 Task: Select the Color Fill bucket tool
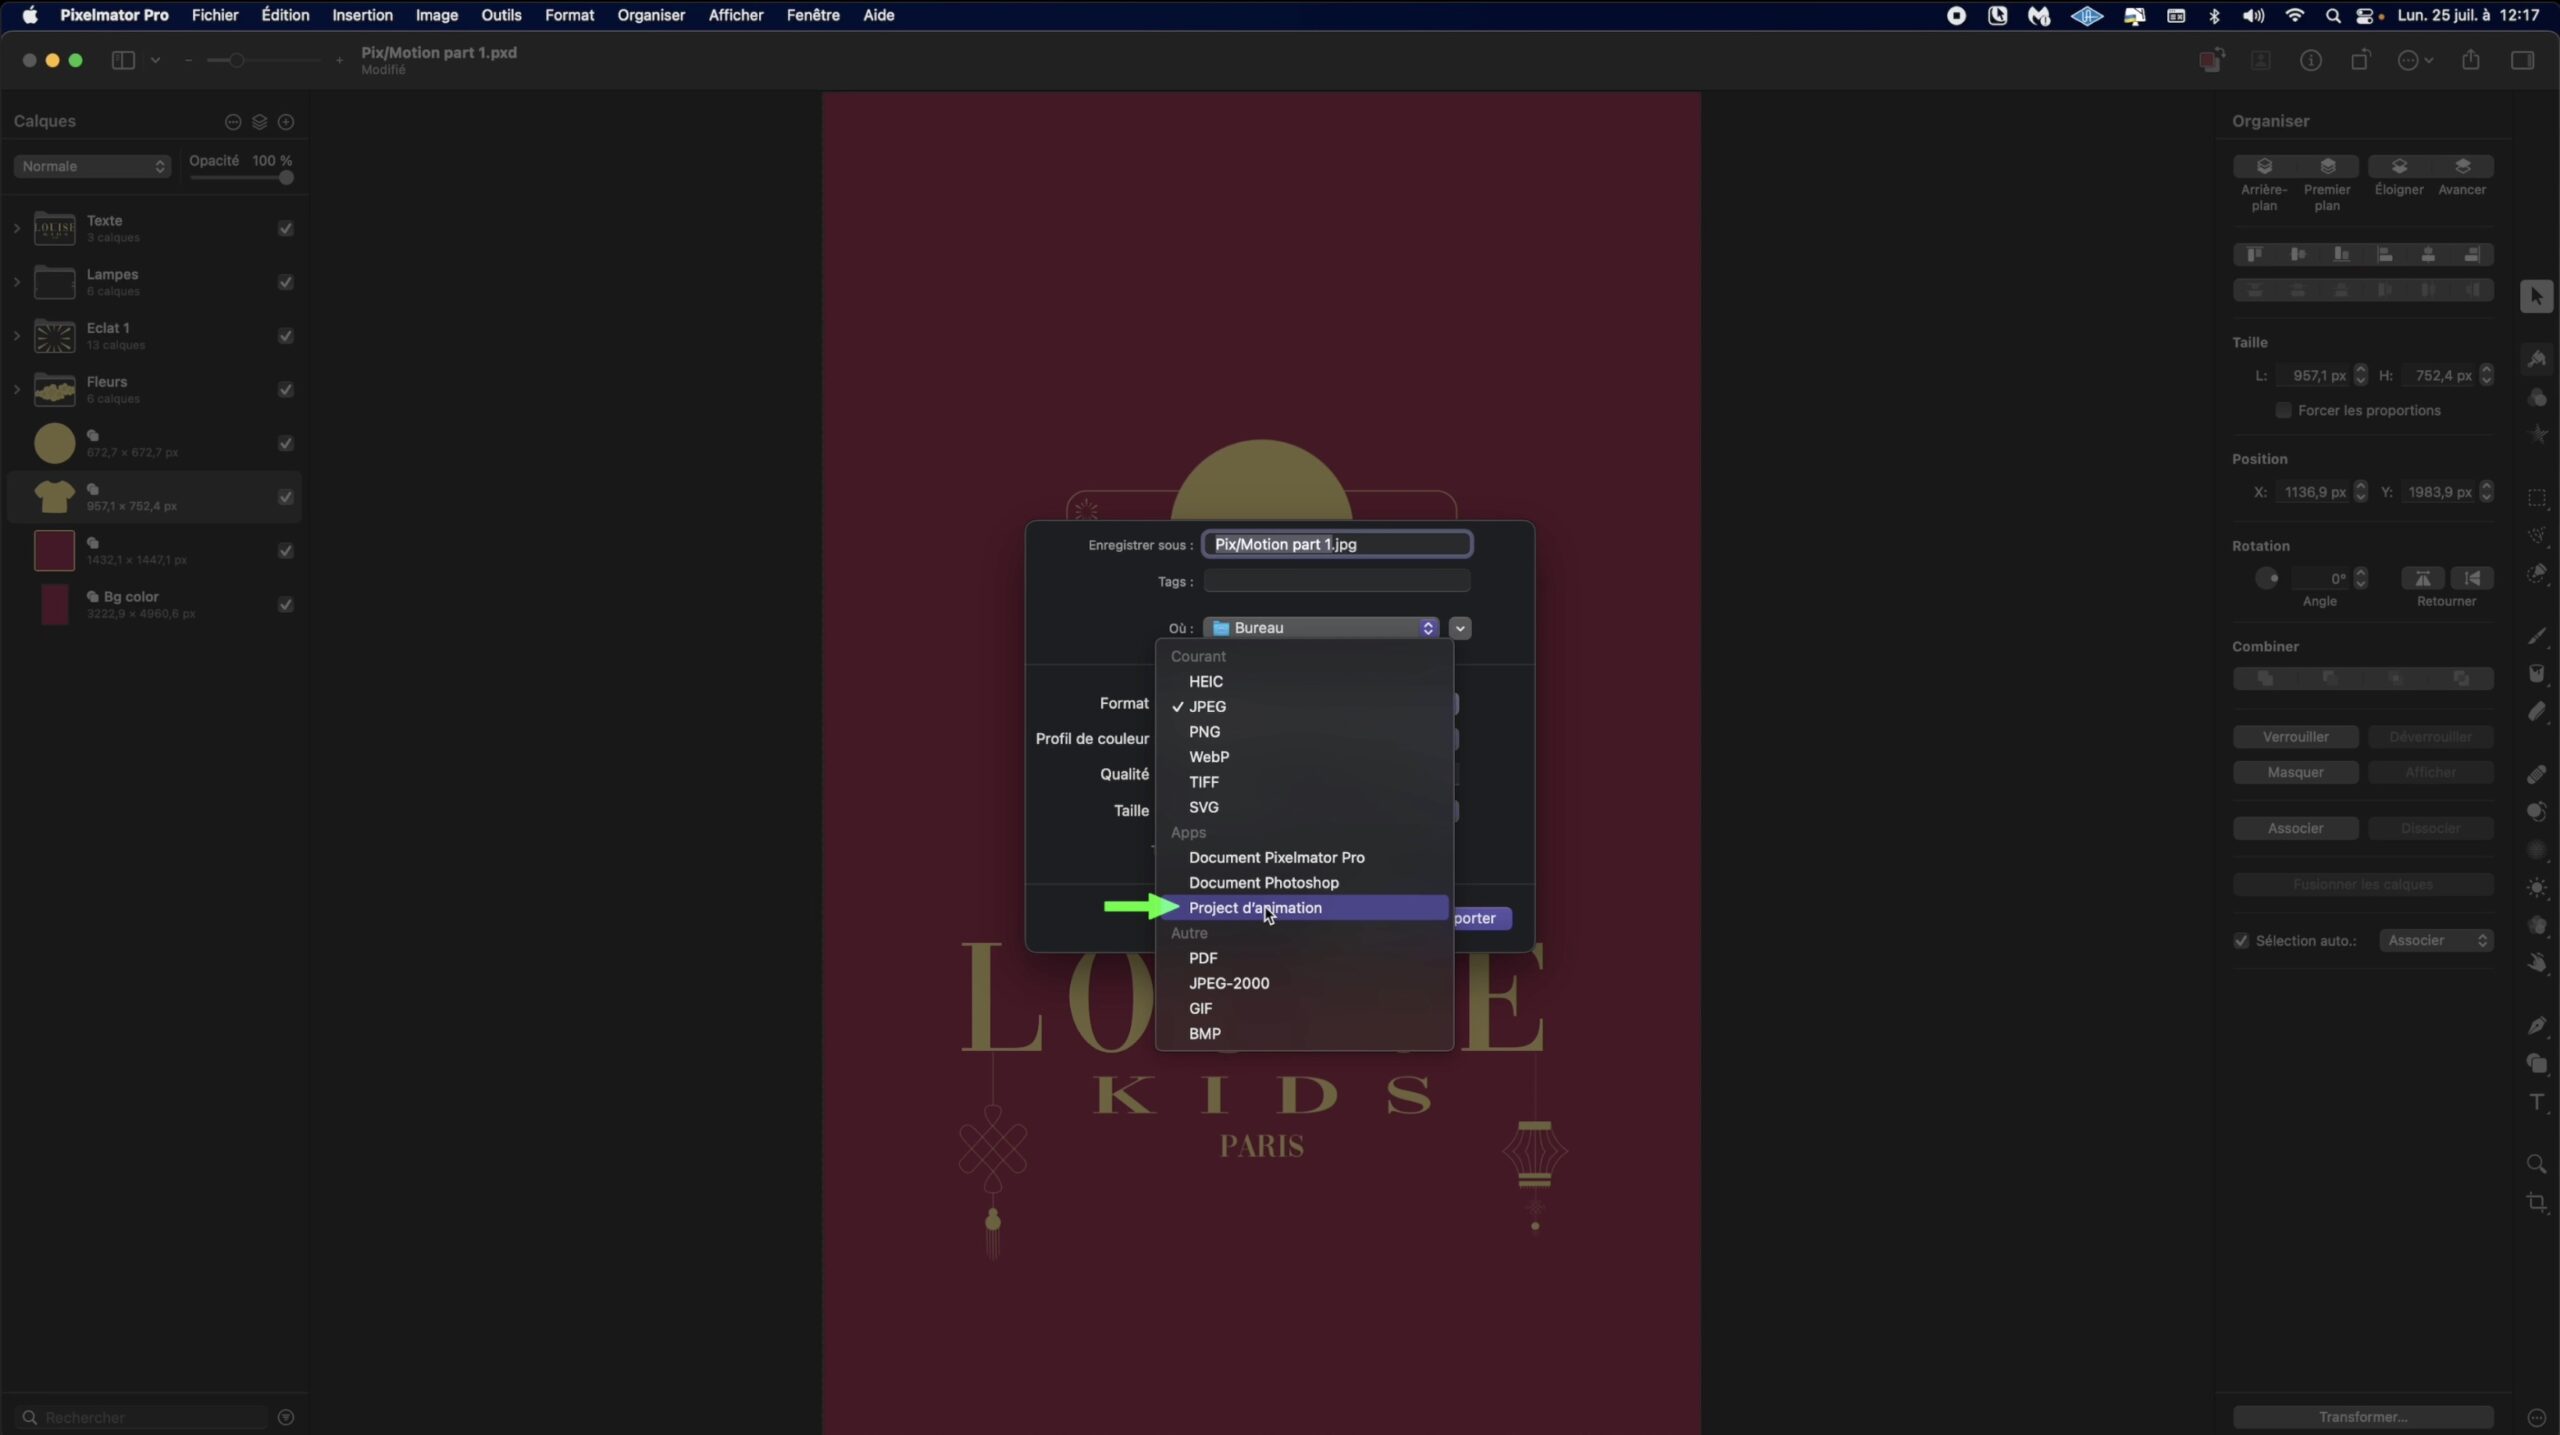coord(2537,674)
